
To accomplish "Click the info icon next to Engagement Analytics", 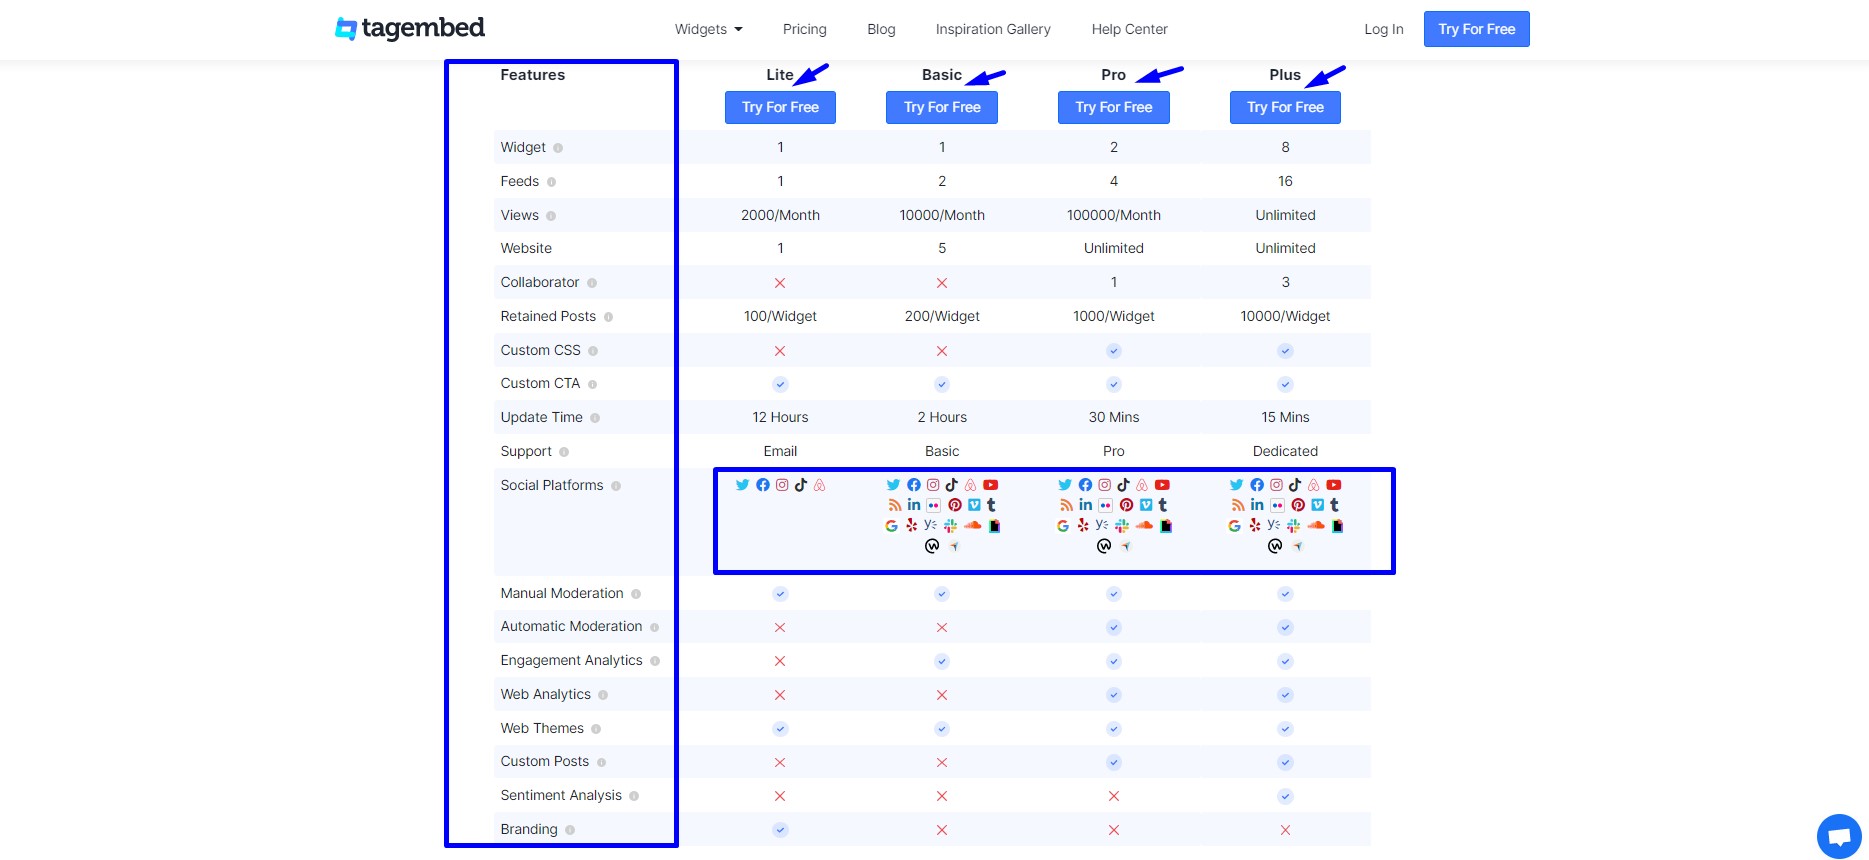I will tap(655, 661).
